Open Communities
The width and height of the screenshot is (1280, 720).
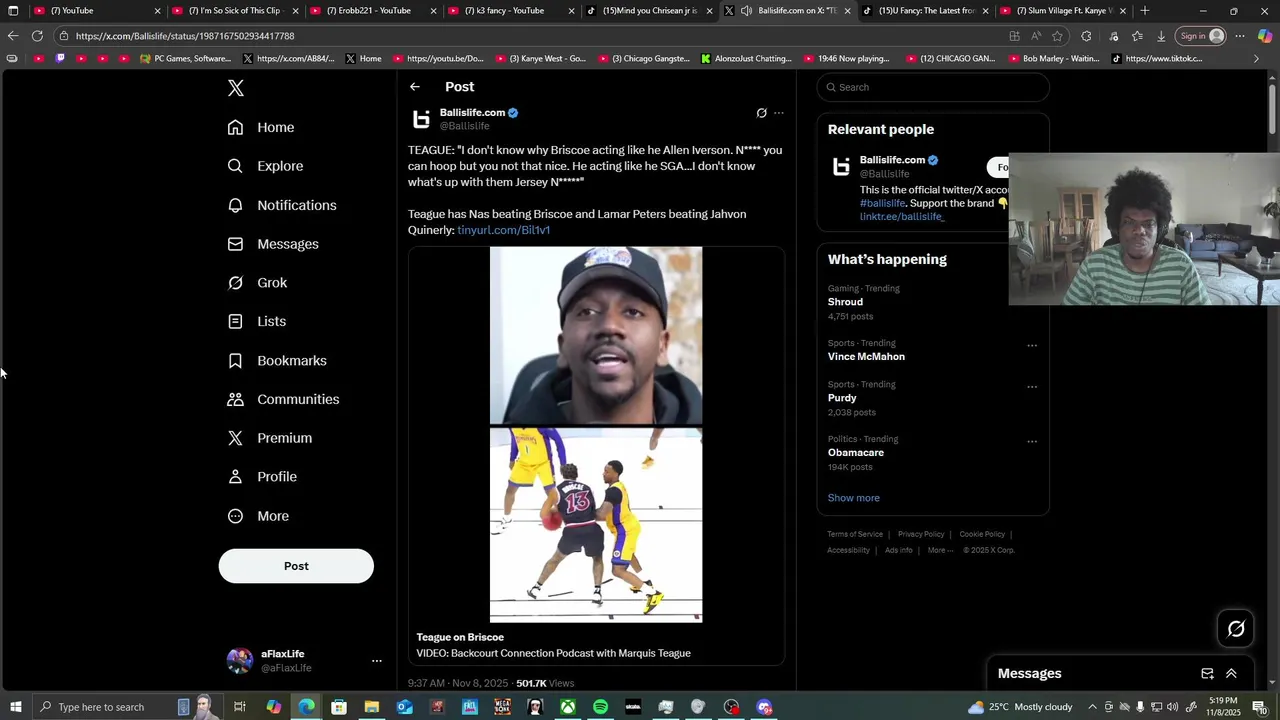[x=283, y=399]
